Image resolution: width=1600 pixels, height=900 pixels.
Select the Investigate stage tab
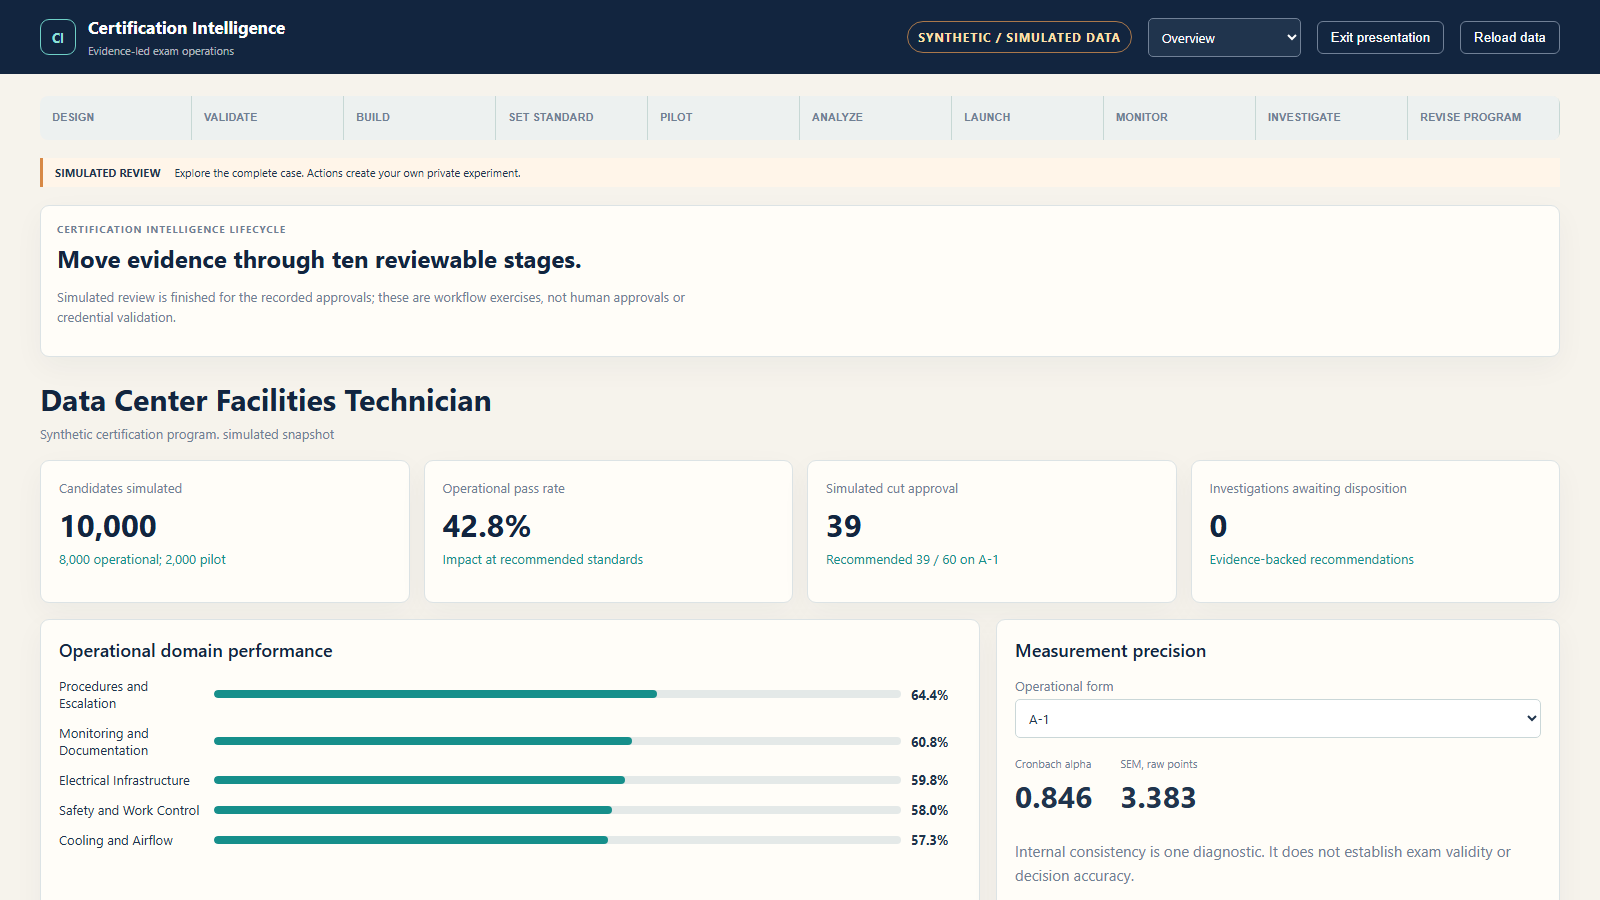click(1332, 117)
